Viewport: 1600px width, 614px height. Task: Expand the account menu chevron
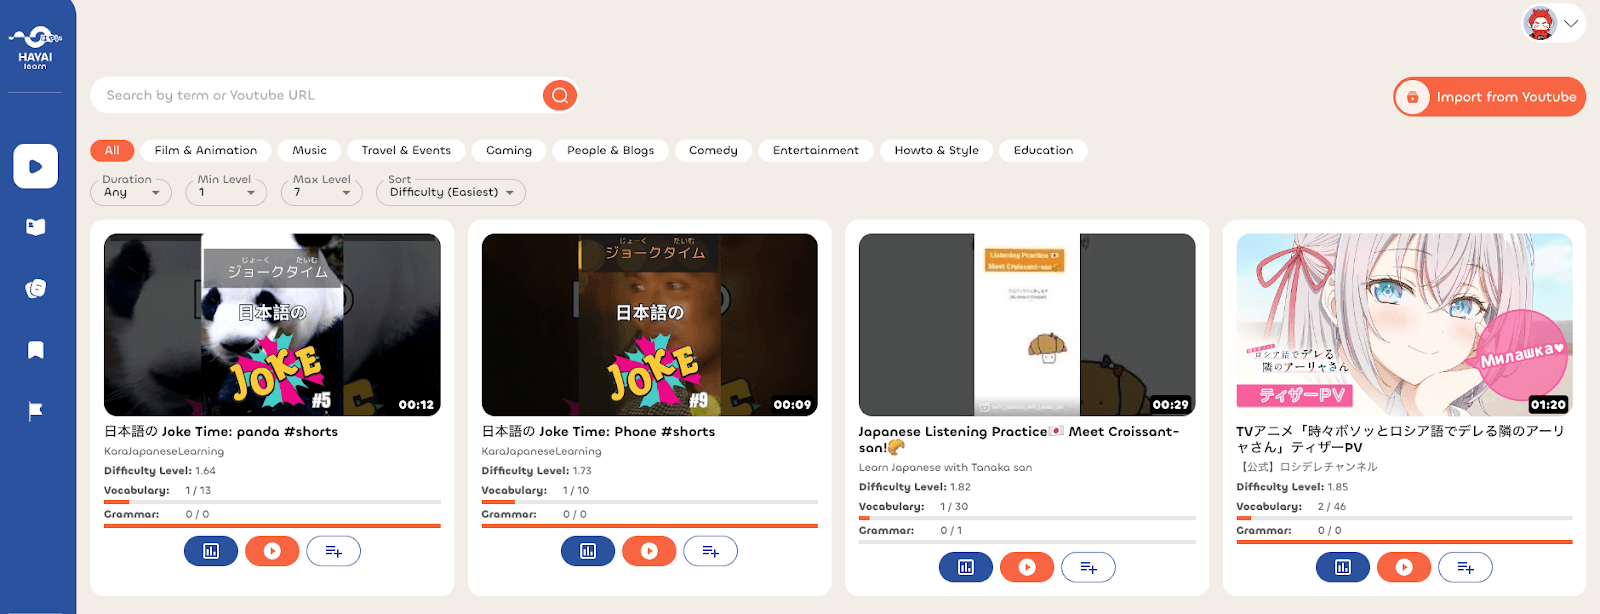coord(1572,24)
